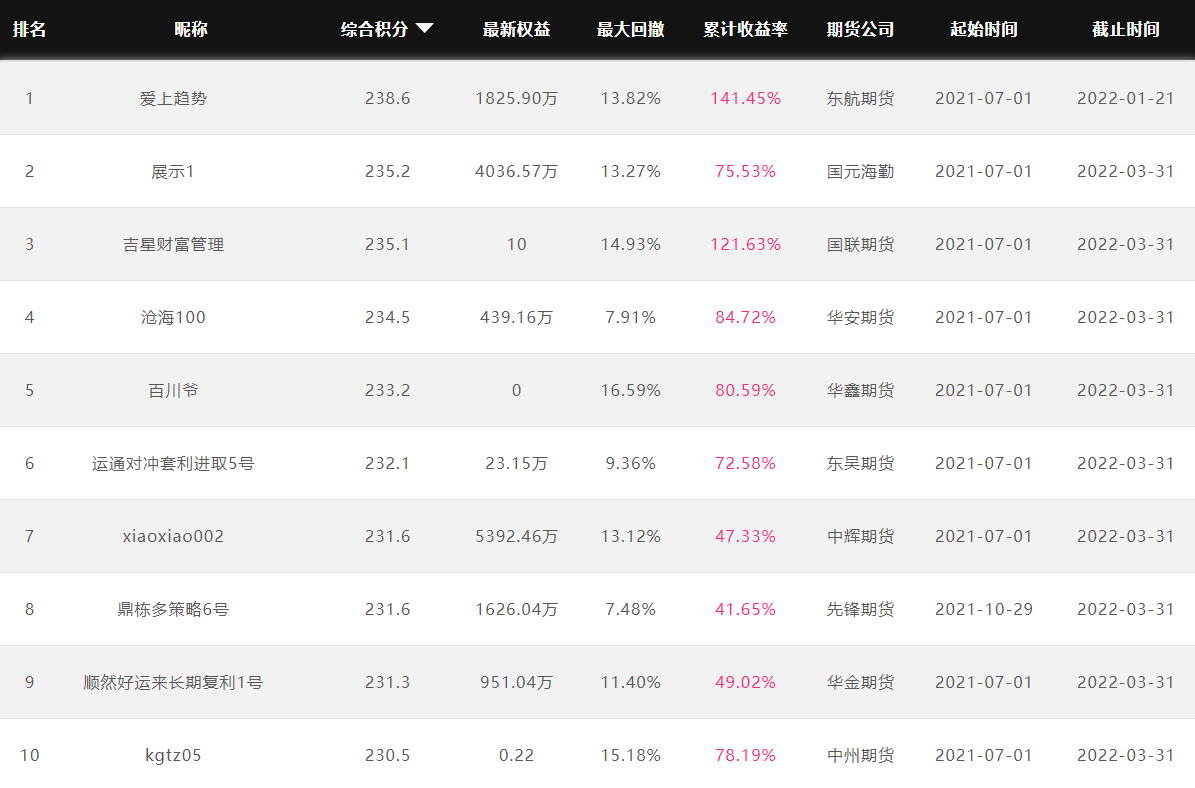Click the 最大回撤 column header
Screen dimensions: 1195x788
630,29
